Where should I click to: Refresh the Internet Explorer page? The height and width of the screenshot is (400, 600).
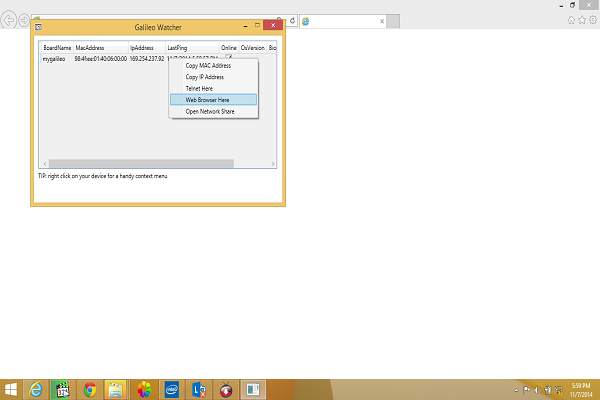tap(292, 21)
